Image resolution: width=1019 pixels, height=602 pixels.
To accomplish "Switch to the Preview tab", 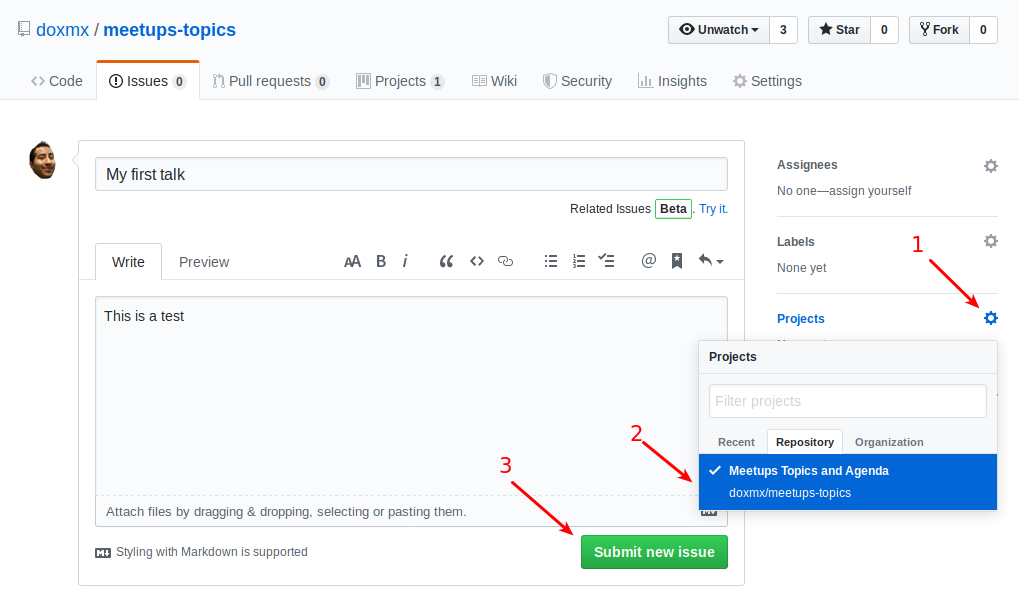I will (204, 262).
